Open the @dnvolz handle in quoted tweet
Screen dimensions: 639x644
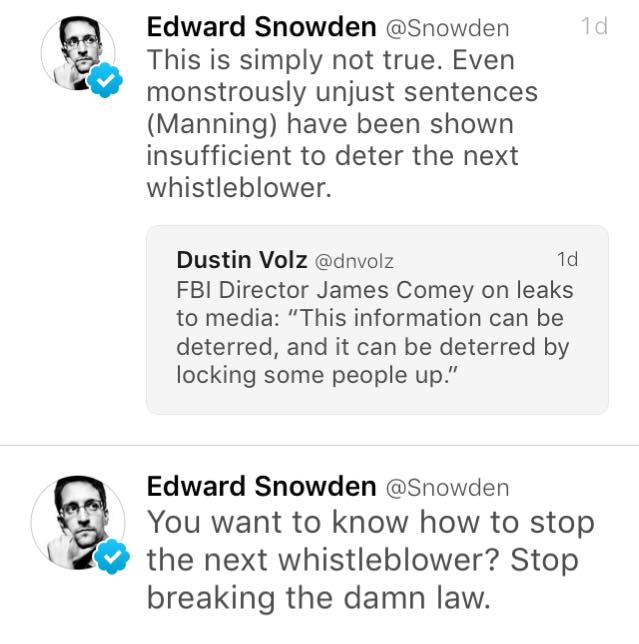354,261
